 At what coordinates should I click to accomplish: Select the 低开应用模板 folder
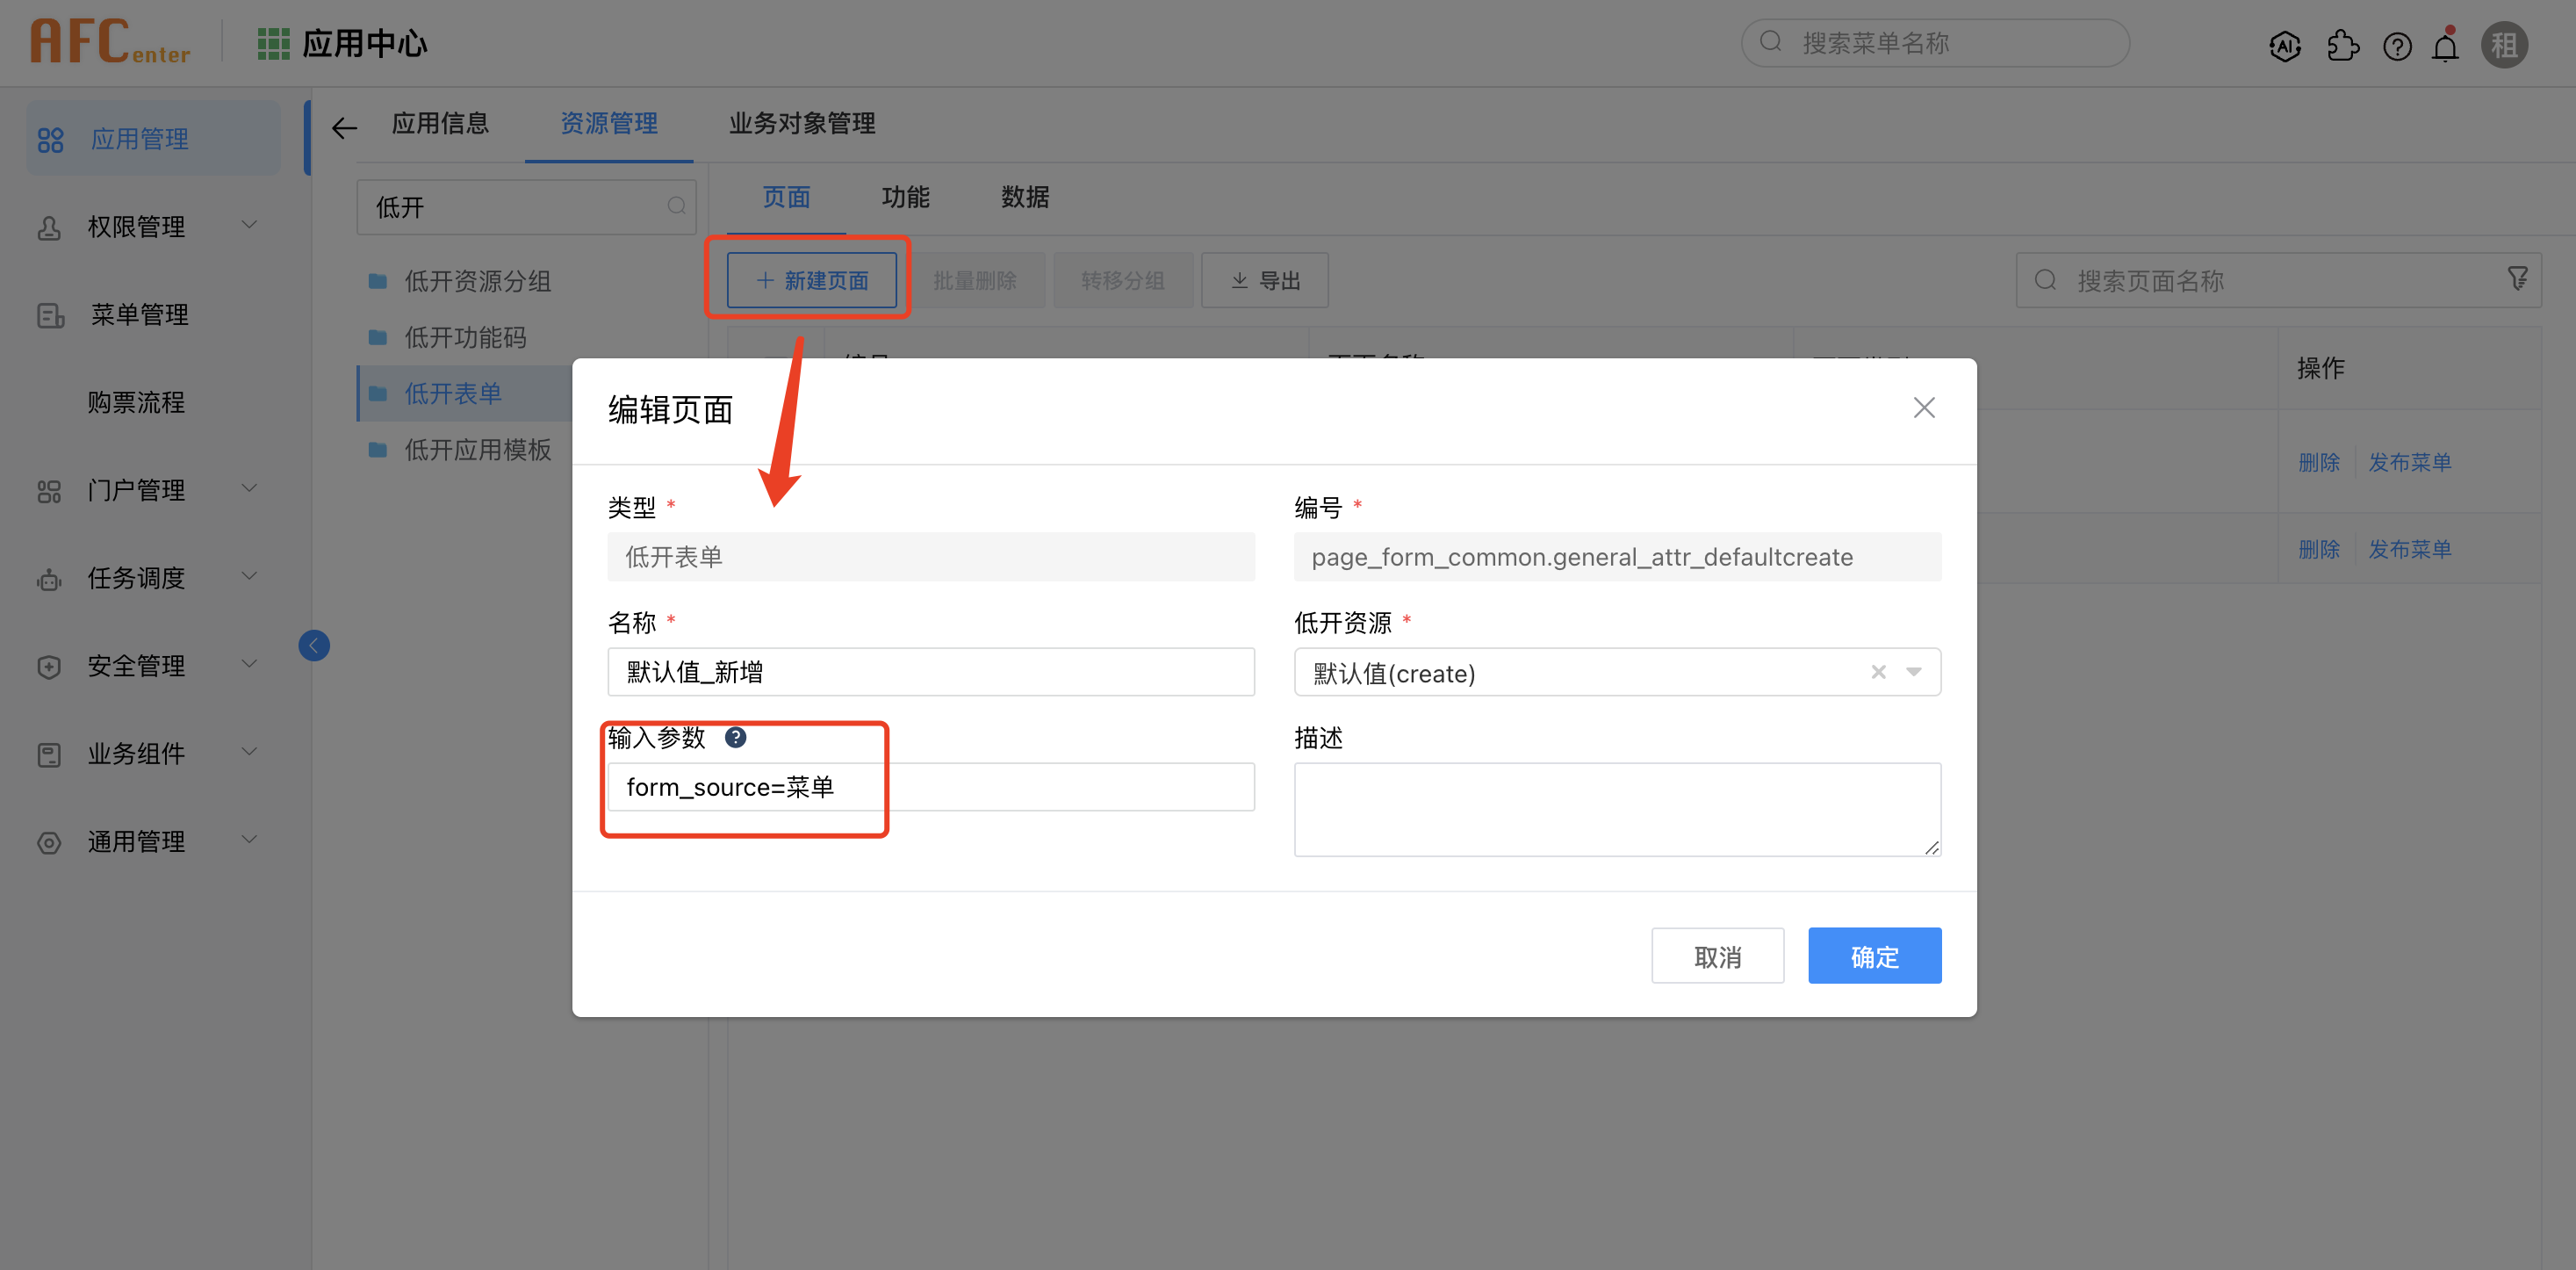pos(477,450)
